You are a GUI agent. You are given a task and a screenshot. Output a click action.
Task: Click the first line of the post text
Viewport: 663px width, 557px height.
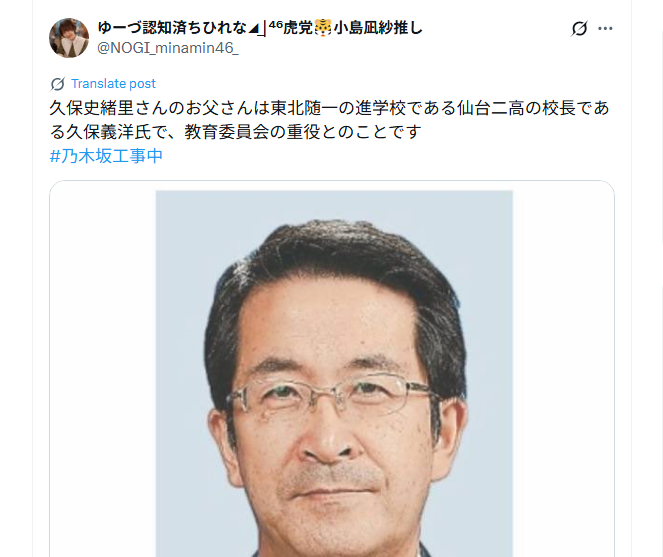tap(329, 108)
